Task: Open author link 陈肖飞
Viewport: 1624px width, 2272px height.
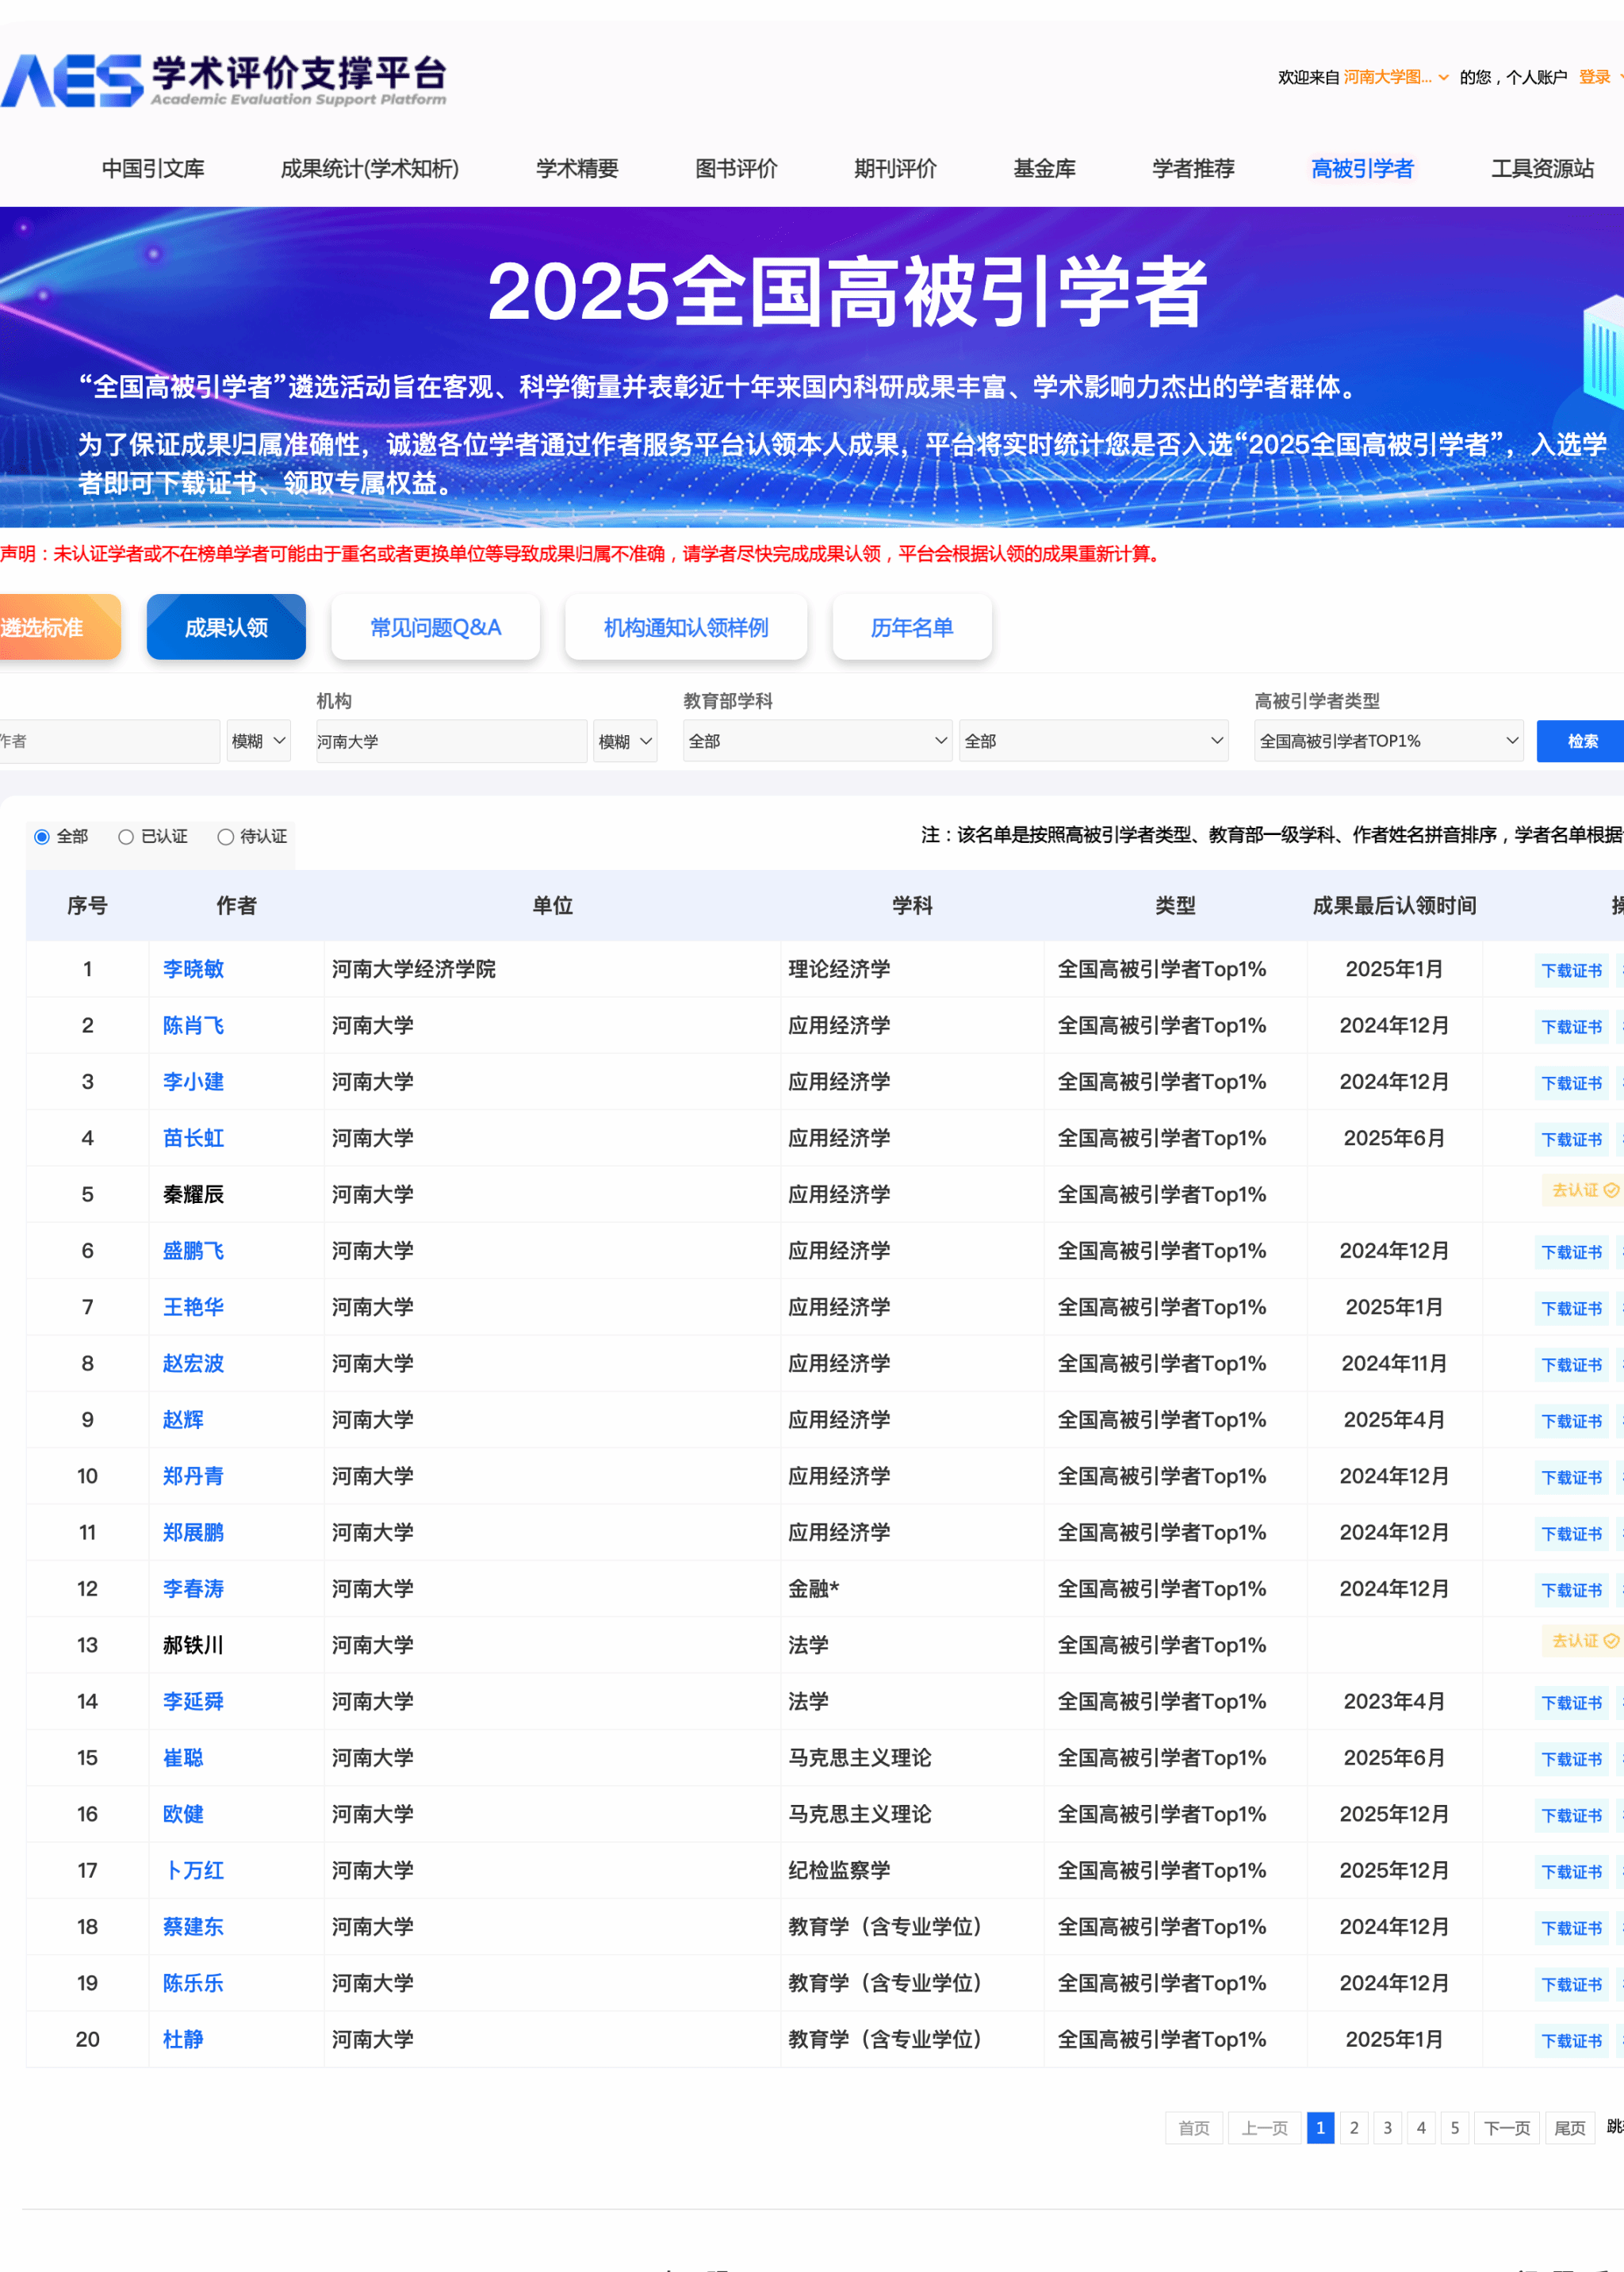Action: click(193, 1025)
